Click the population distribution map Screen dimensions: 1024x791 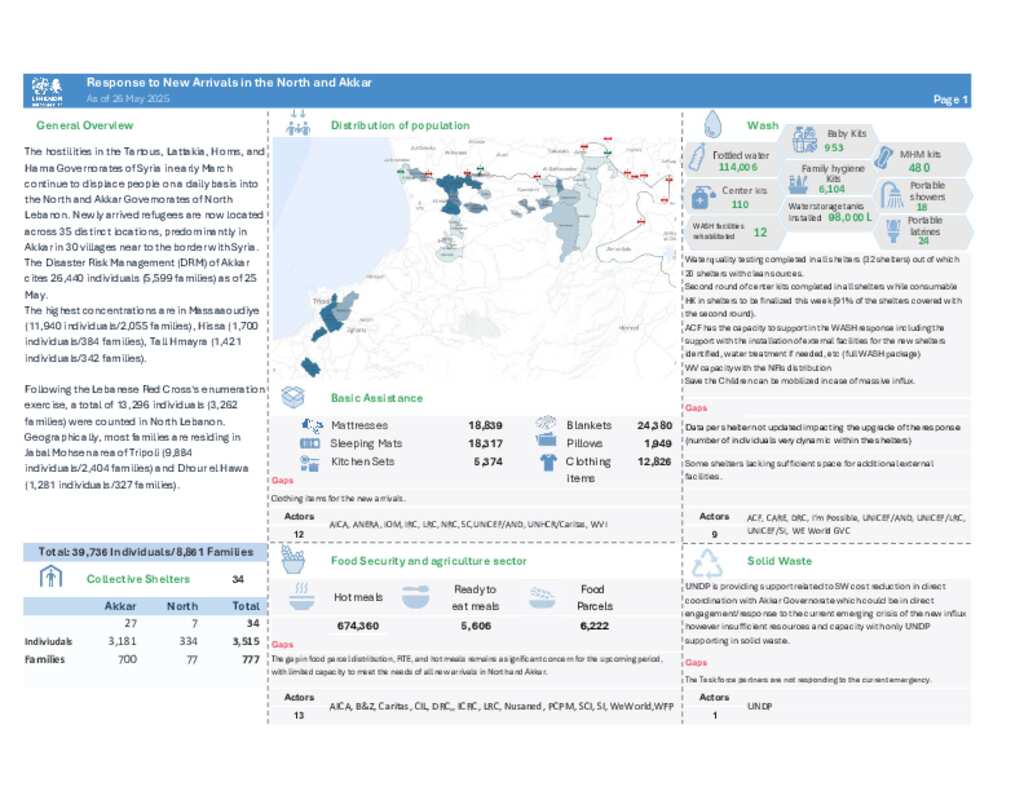[474, 260]
